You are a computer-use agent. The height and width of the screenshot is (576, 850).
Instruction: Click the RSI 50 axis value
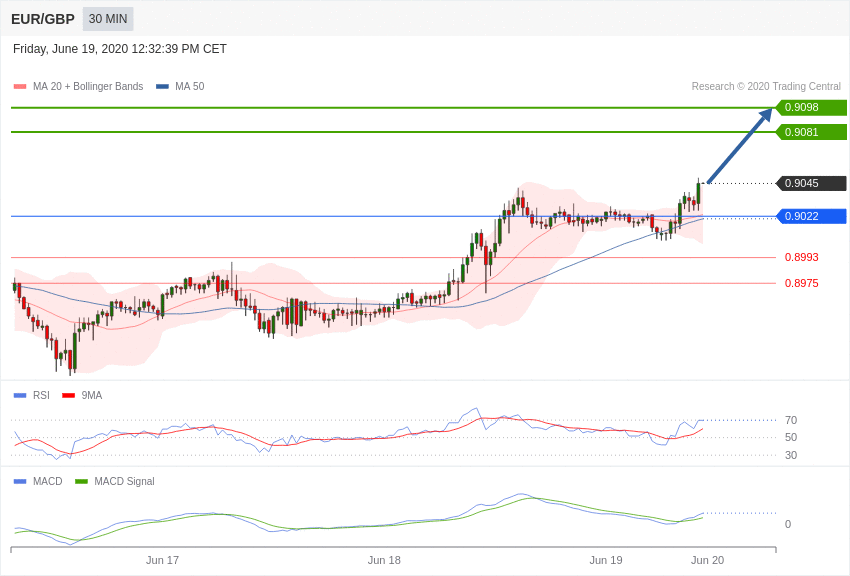click(x=791, y=437)
